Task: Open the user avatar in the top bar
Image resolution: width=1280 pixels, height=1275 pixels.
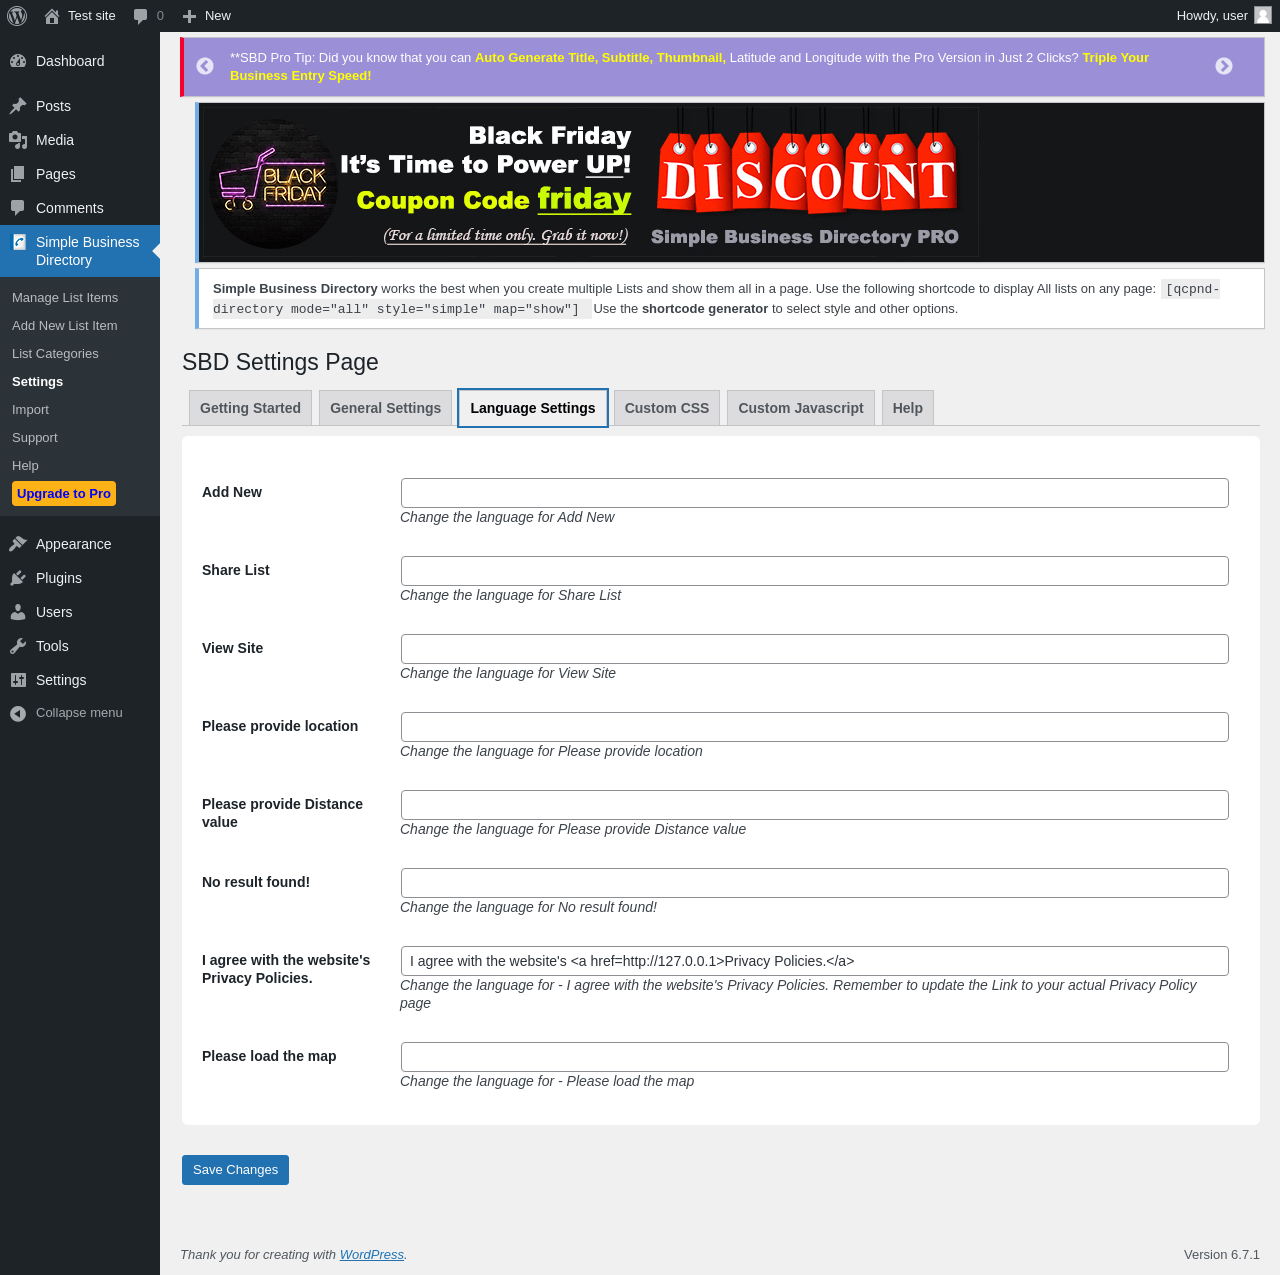Action: pos(1263,15)
